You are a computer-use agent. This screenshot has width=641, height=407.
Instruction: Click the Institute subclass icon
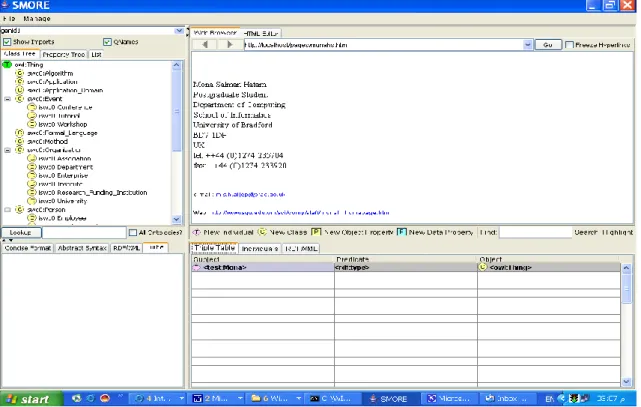coord(32,184)
